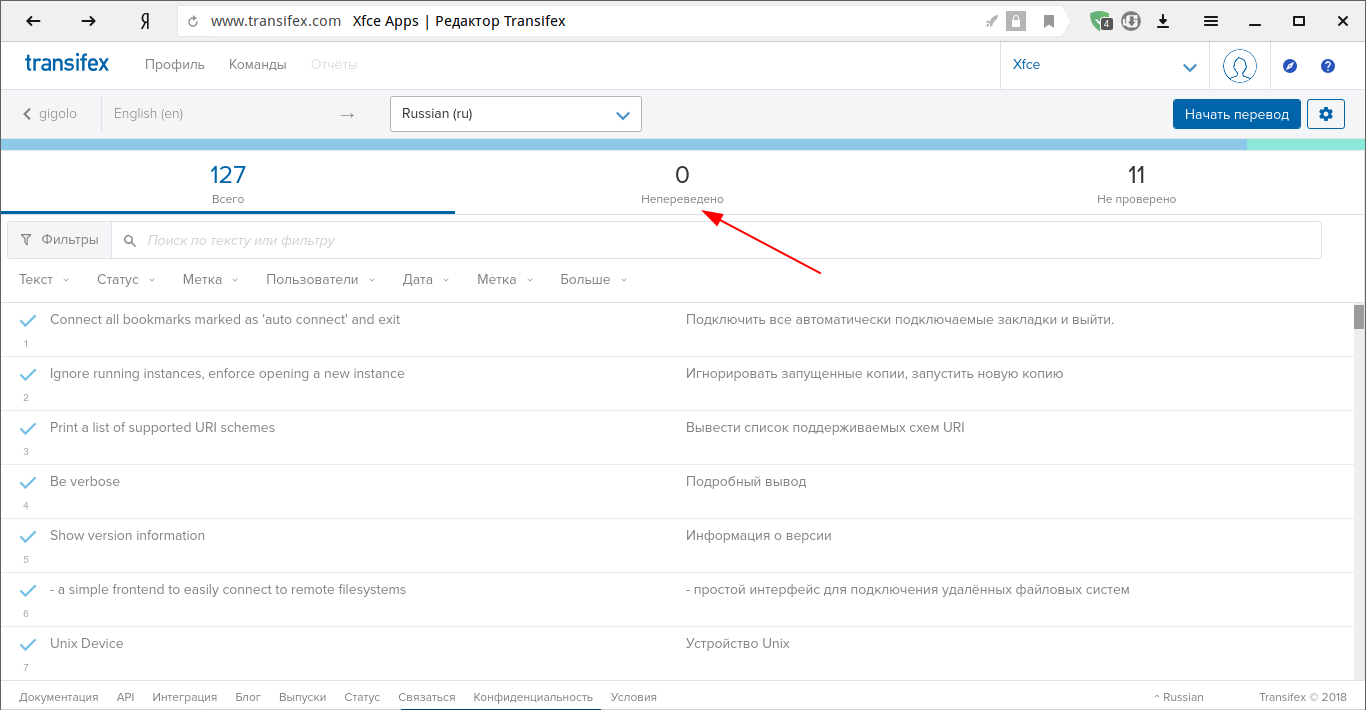
Task: Open the Russian (ru) language dropdown
Action: click(515, 114)
